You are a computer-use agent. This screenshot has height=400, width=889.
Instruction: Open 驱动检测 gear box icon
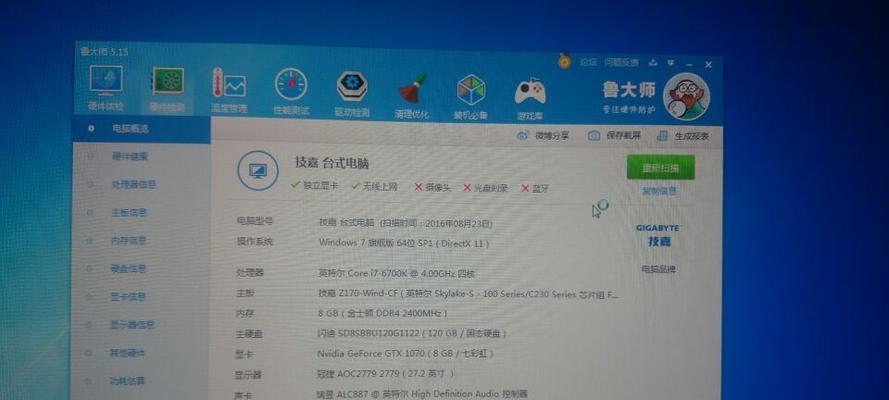pos(352,87)
